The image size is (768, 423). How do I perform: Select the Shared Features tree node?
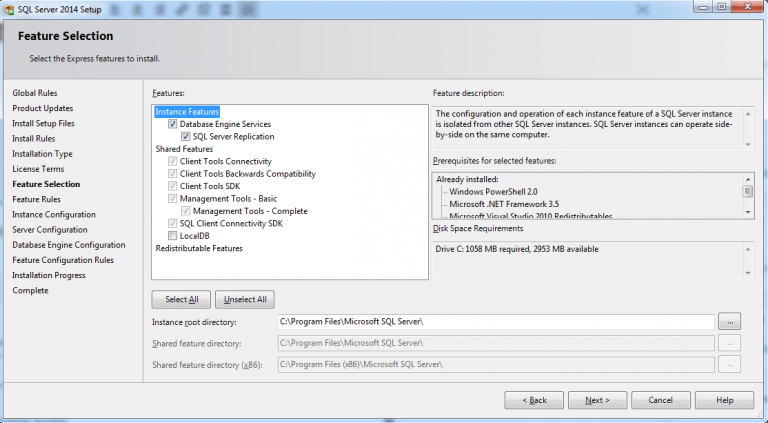tap(184, 149)
